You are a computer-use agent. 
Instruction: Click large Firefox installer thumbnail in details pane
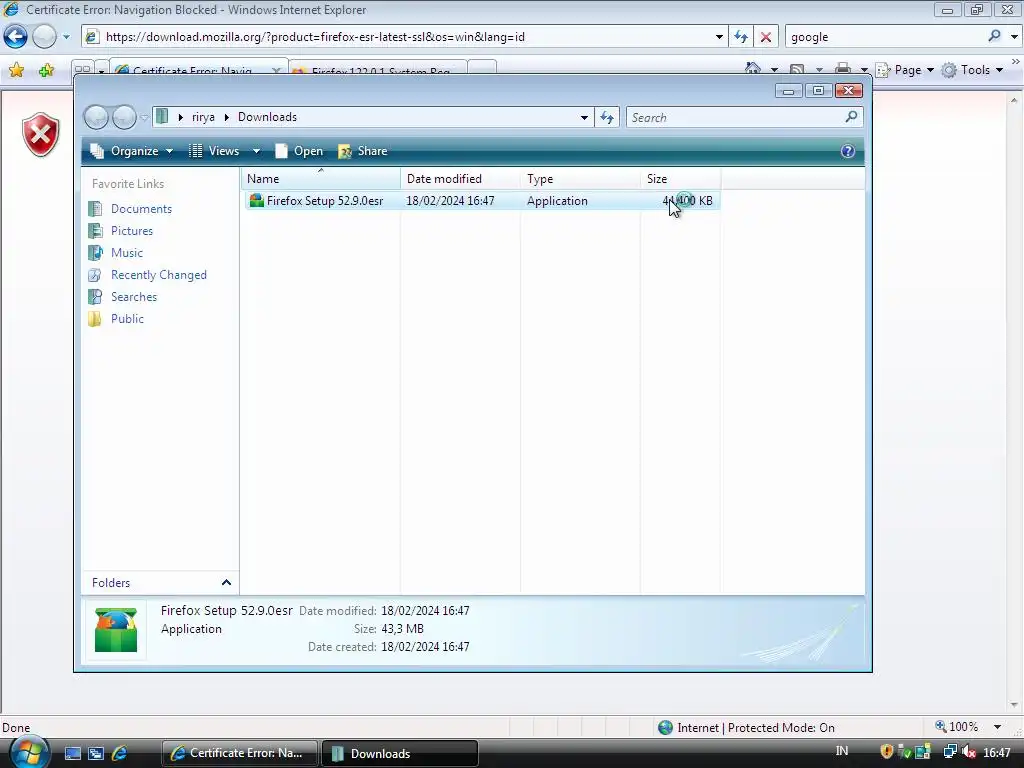(116, 630)
